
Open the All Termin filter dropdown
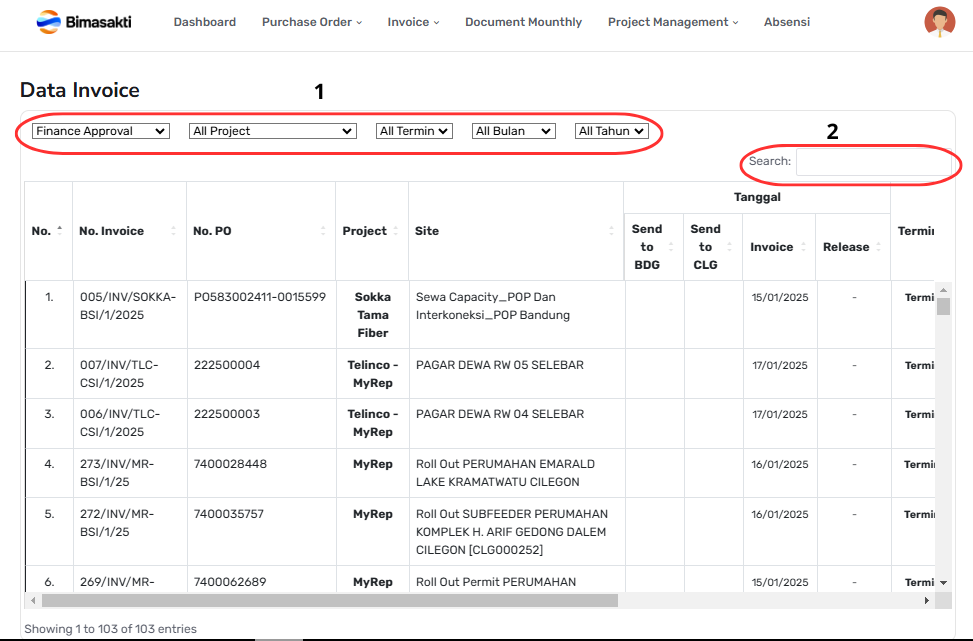(414, 131)
